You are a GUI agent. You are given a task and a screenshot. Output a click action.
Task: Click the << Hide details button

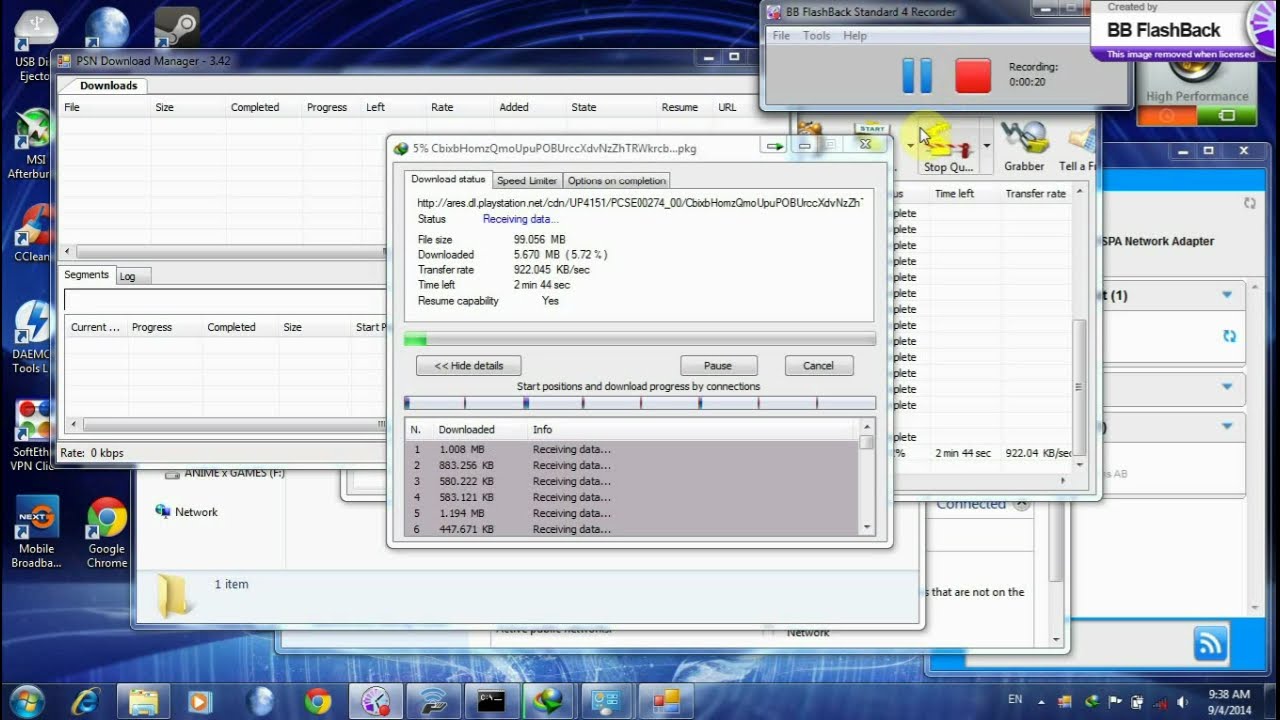468,366
